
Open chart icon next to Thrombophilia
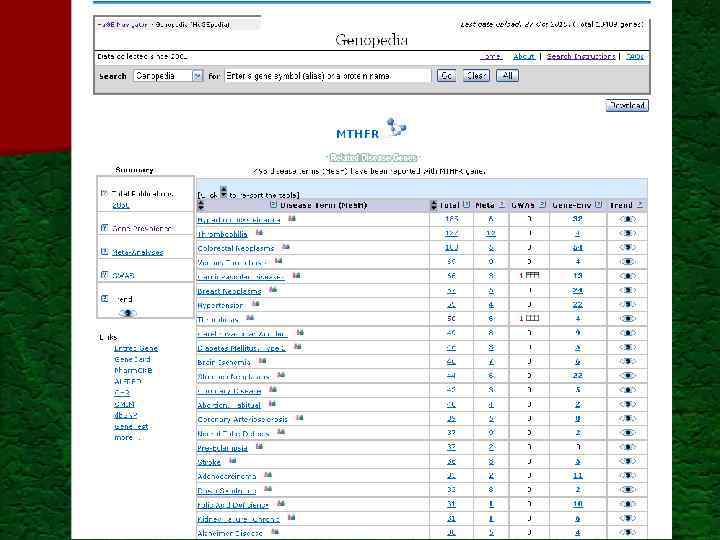[259, 233]
